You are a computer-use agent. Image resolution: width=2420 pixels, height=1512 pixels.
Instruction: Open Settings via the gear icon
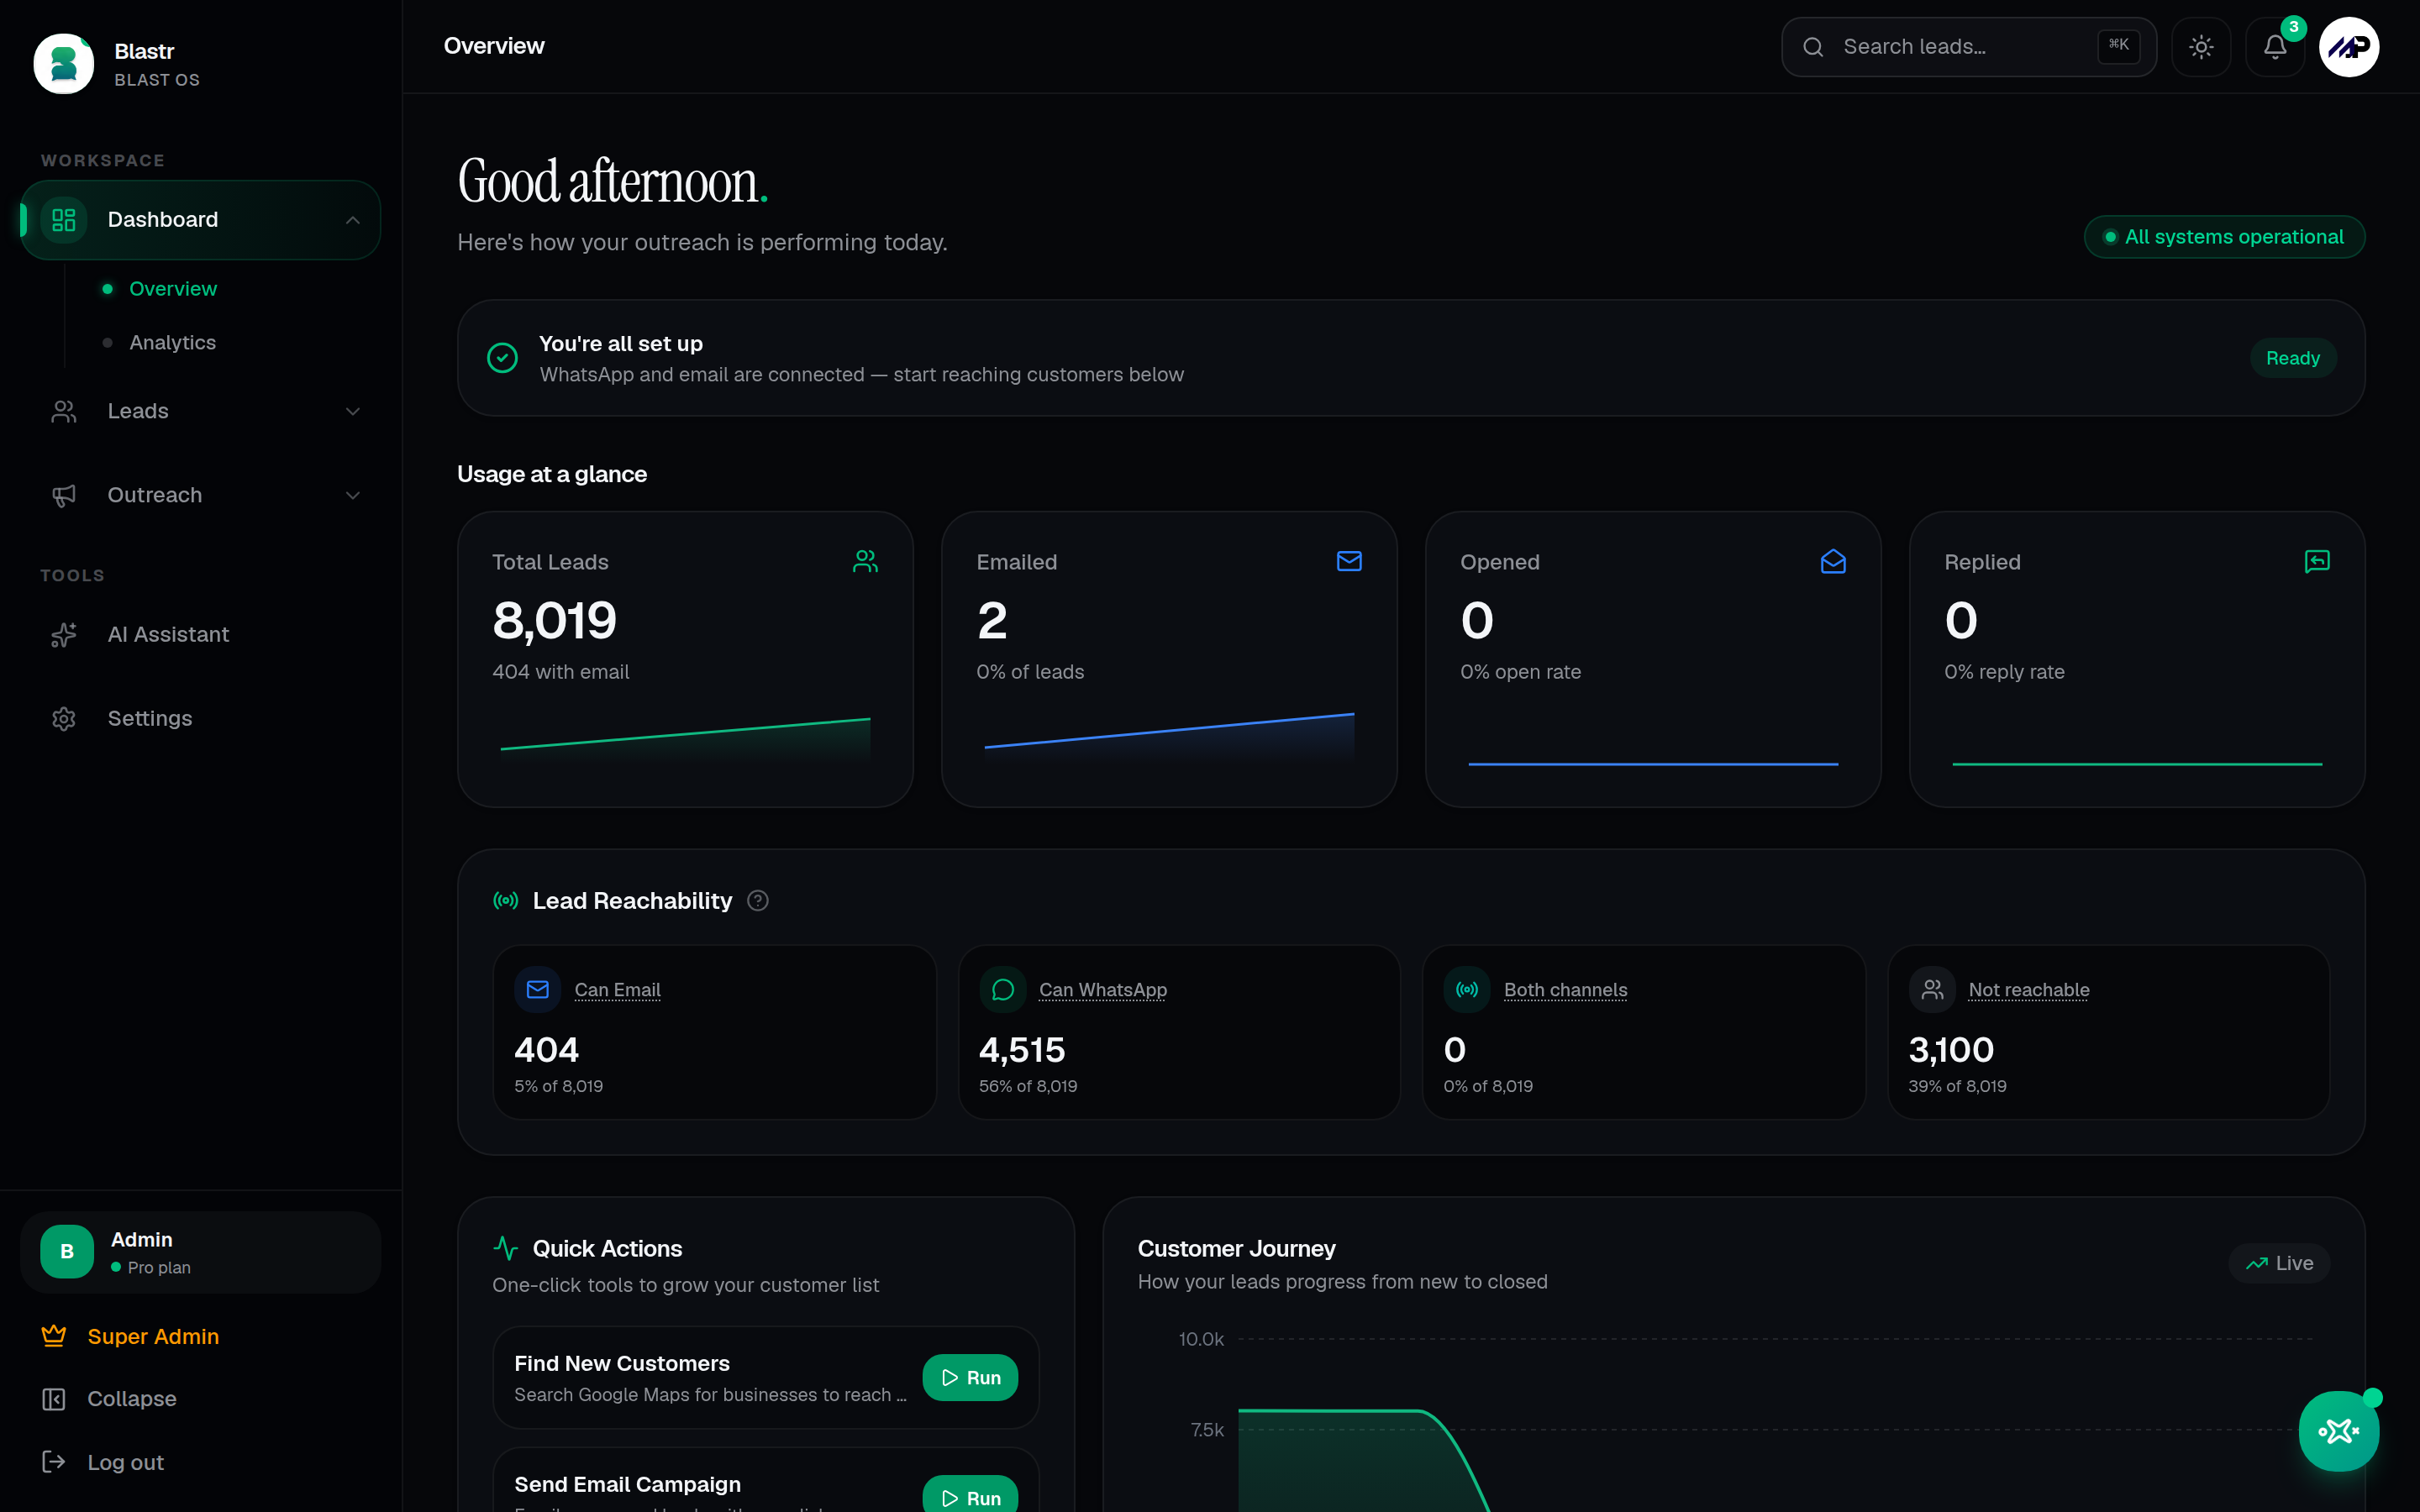64,718
